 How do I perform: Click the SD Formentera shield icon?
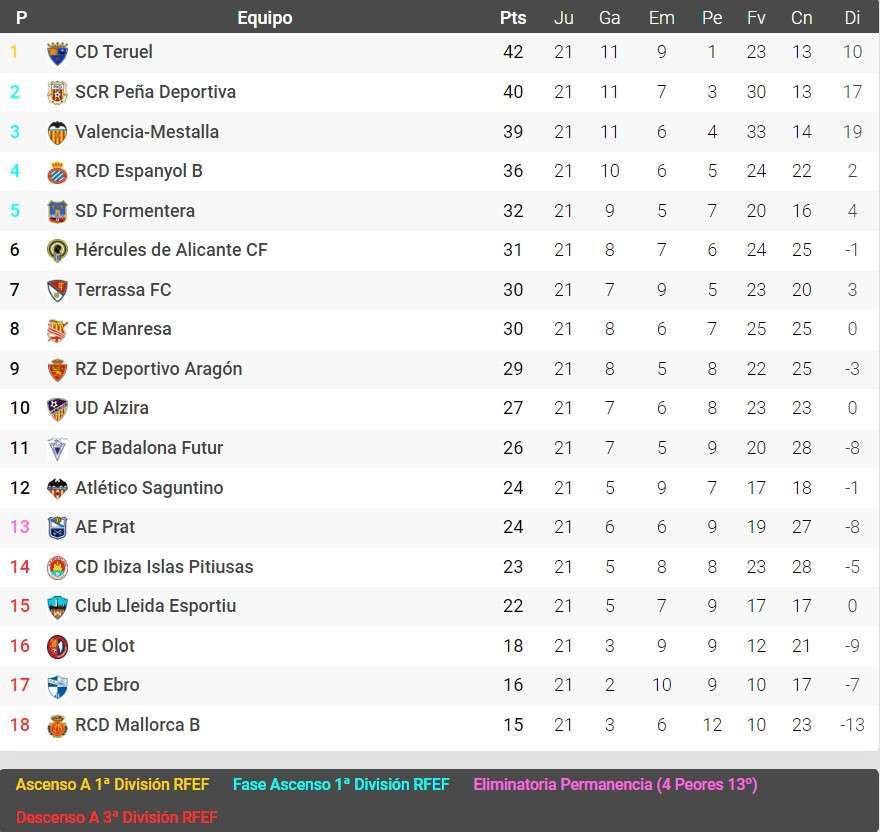57,210
